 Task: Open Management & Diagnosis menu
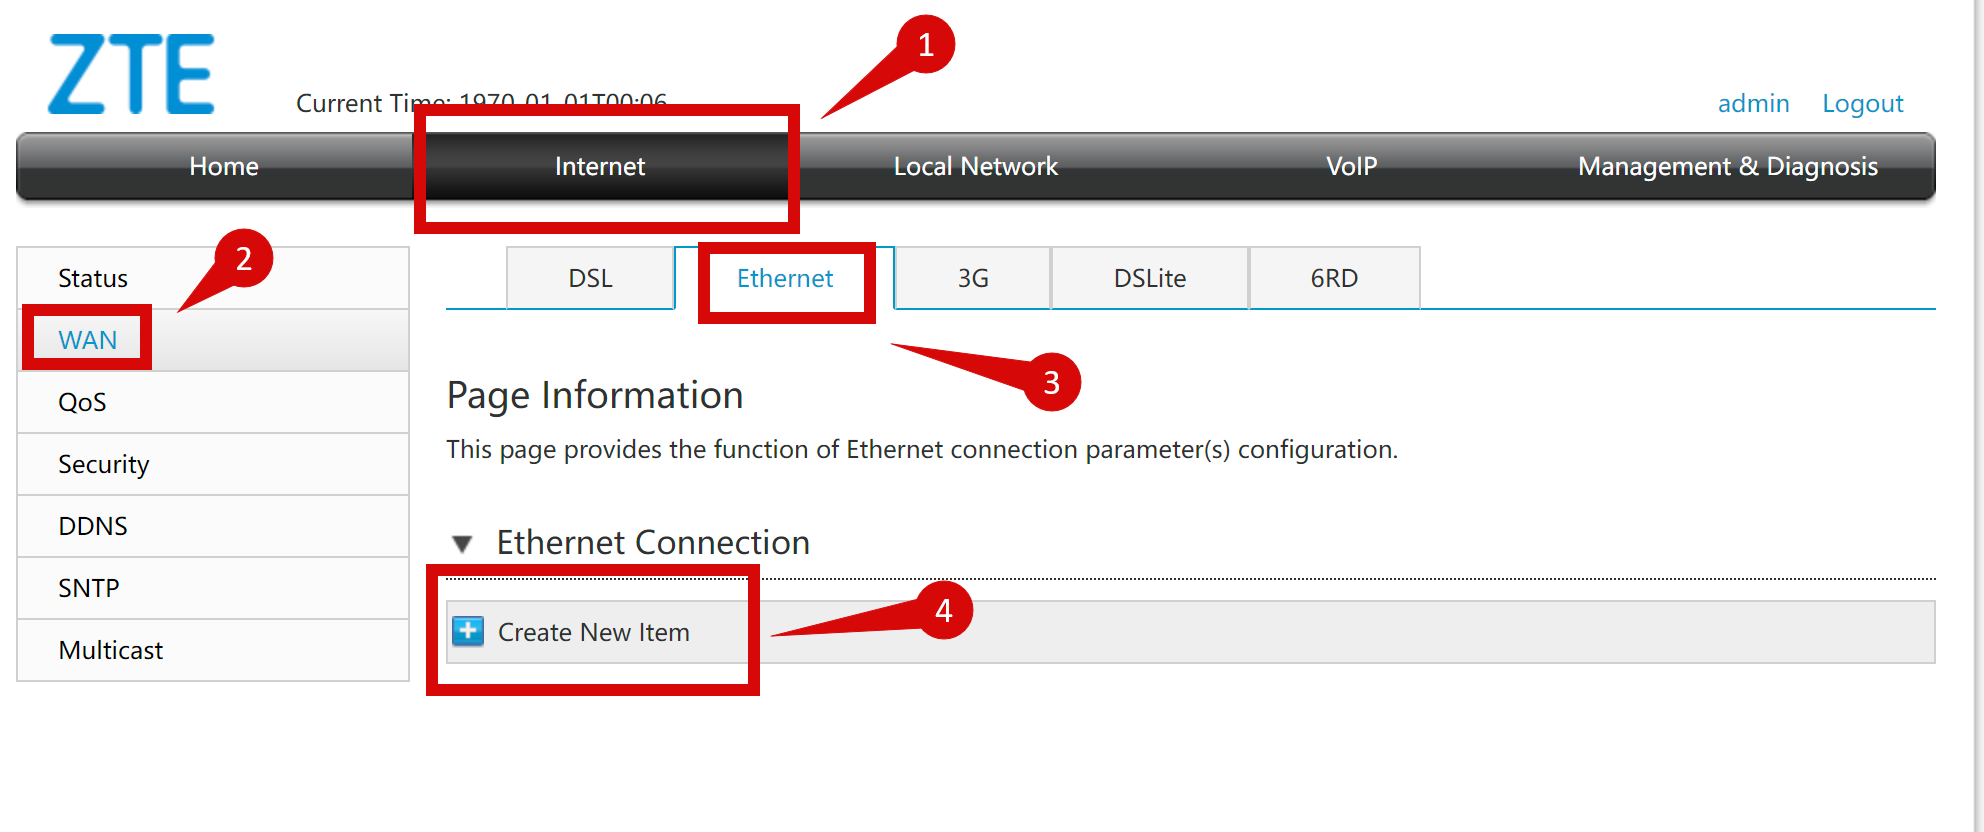[1727, 166]
